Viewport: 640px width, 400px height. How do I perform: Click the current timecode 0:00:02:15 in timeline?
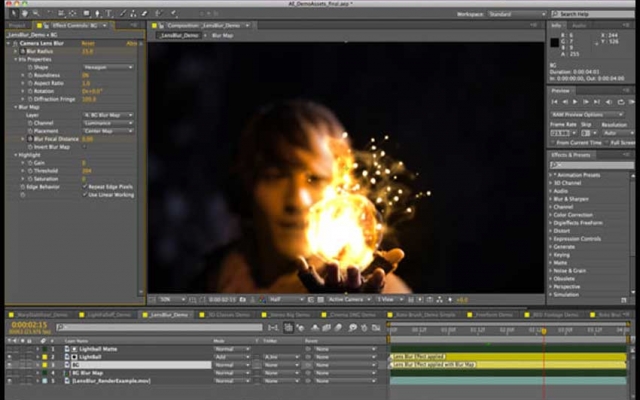click(x=29, y=325)
